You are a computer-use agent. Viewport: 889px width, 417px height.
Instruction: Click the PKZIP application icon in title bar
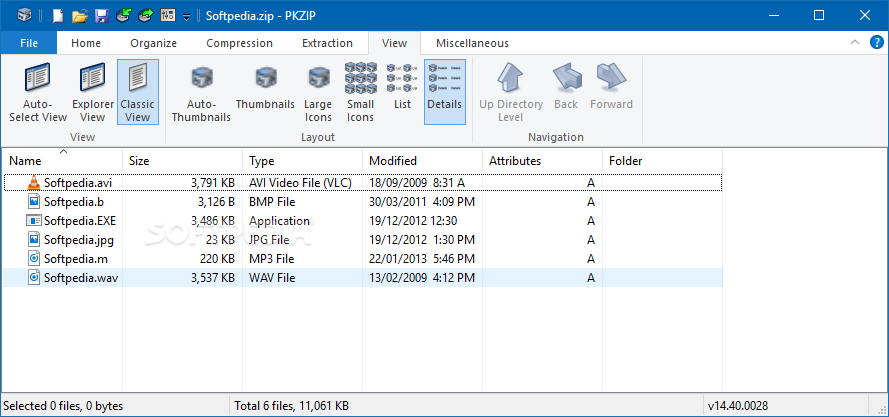click(24, 15)
